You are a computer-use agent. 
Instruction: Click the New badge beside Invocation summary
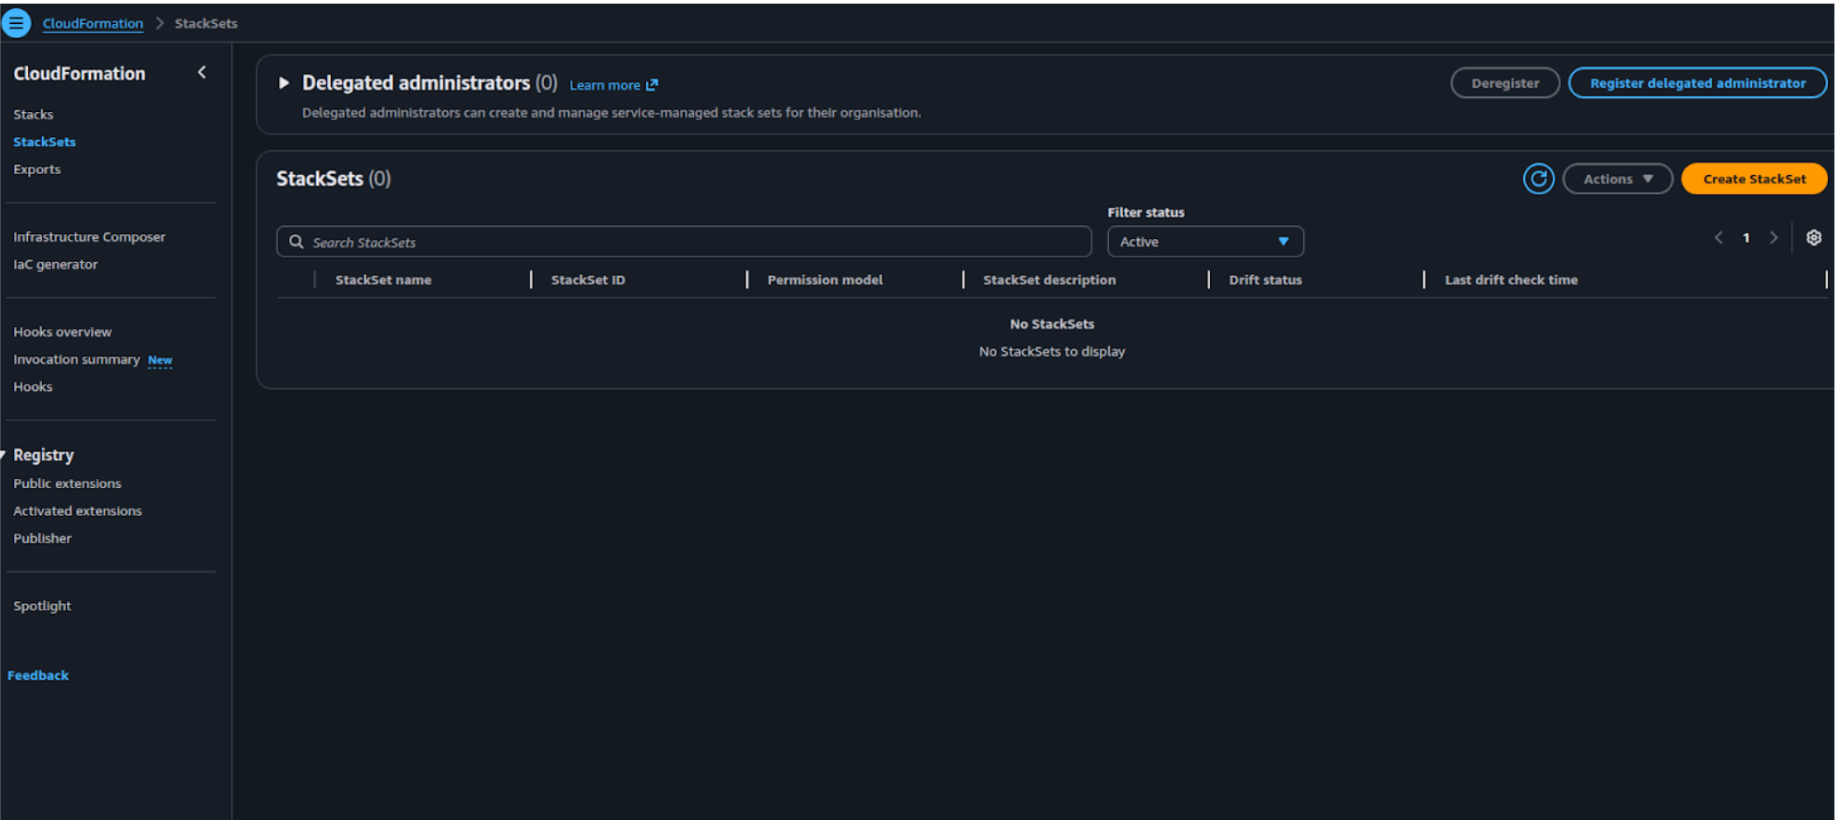[160, 360]
